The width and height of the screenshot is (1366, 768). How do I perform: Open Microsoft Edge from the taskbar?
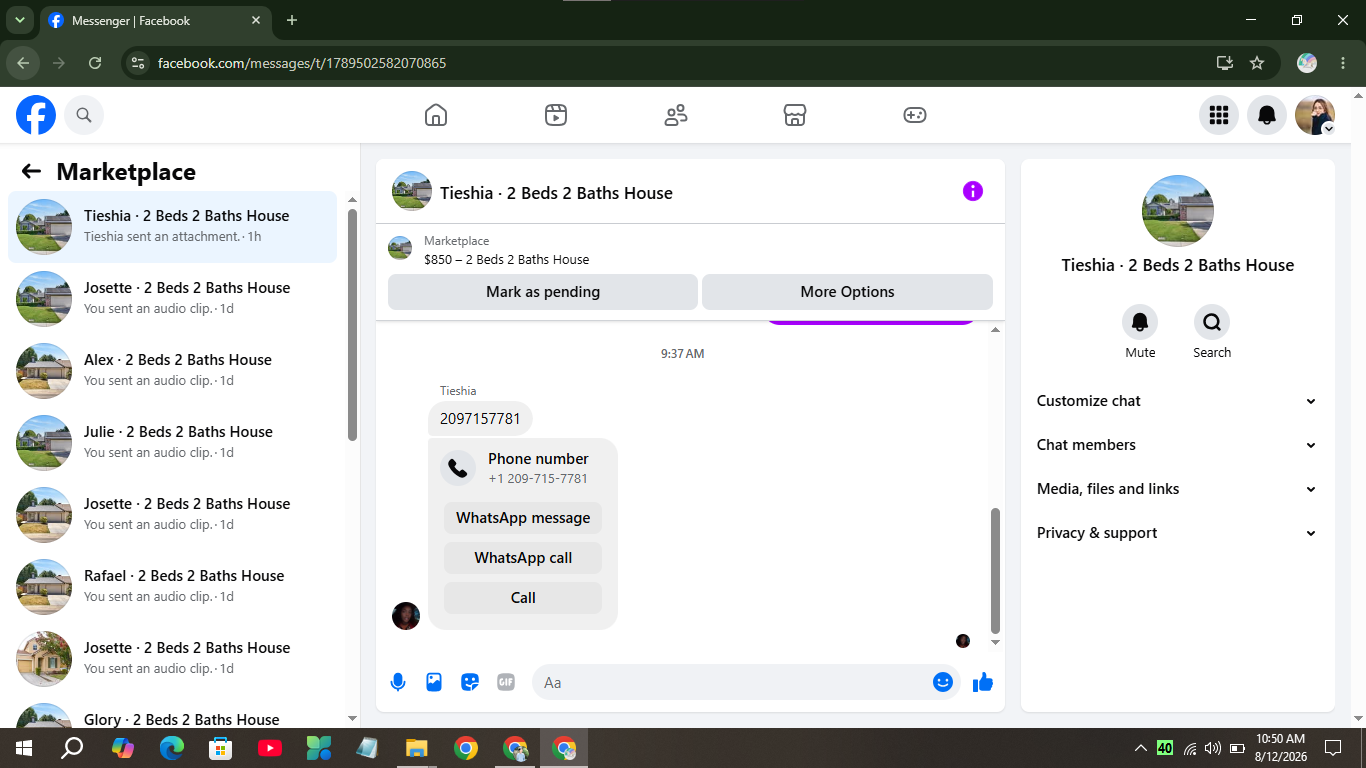(172, 747)
